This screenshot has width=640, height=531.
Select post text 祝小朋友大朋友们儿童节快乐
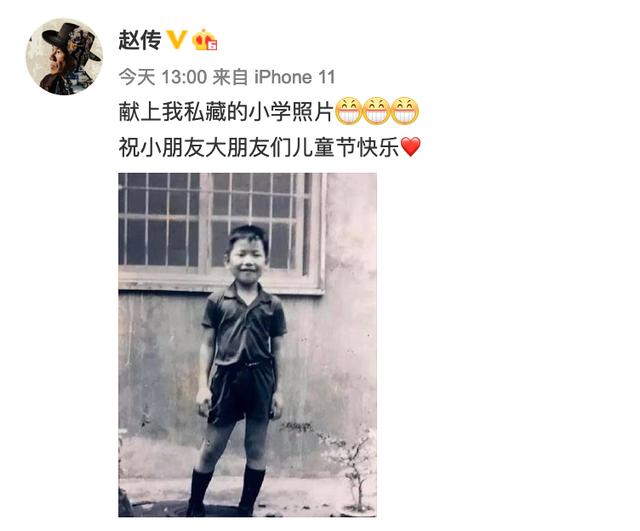click(x=259, y=147)
